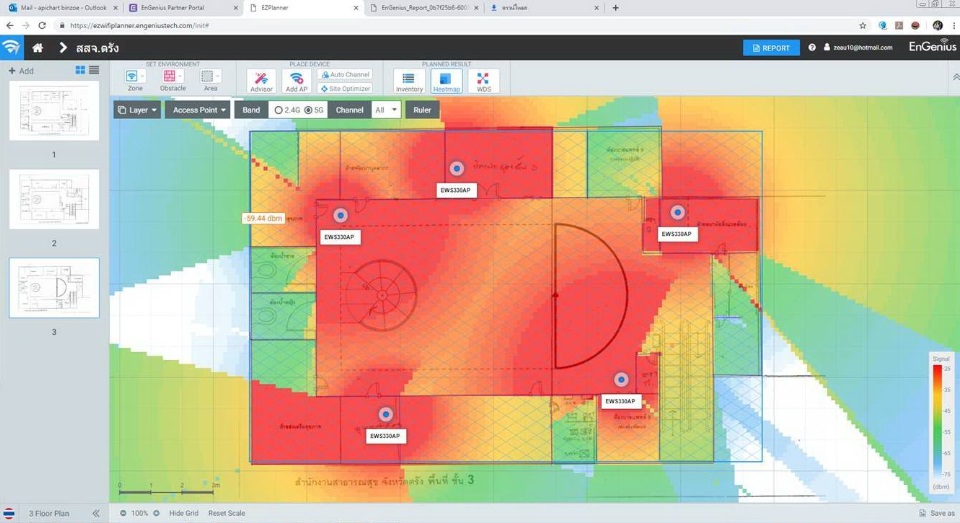Viewport: 960px width, 523px height.
Task: Open the Layer dropdown
Action: 137,110
